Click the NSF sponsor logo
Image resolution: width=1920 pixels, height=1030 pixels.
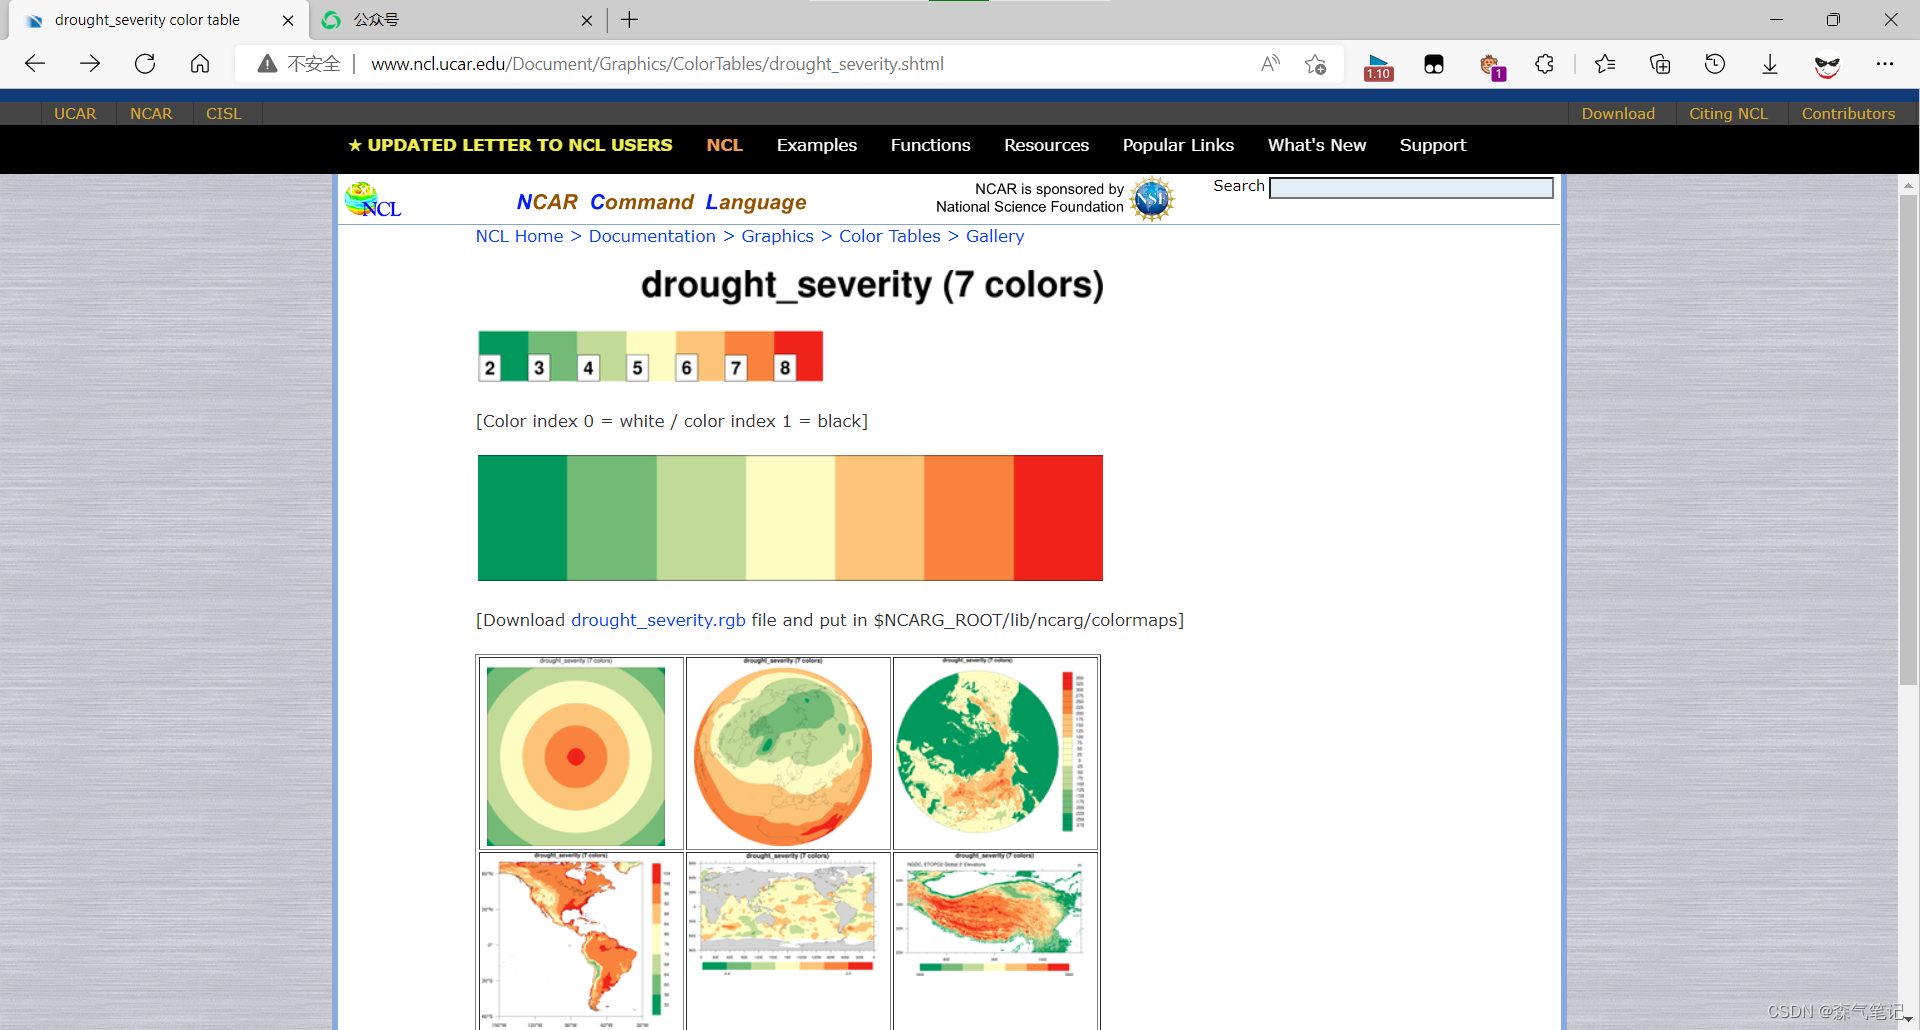1152,199
